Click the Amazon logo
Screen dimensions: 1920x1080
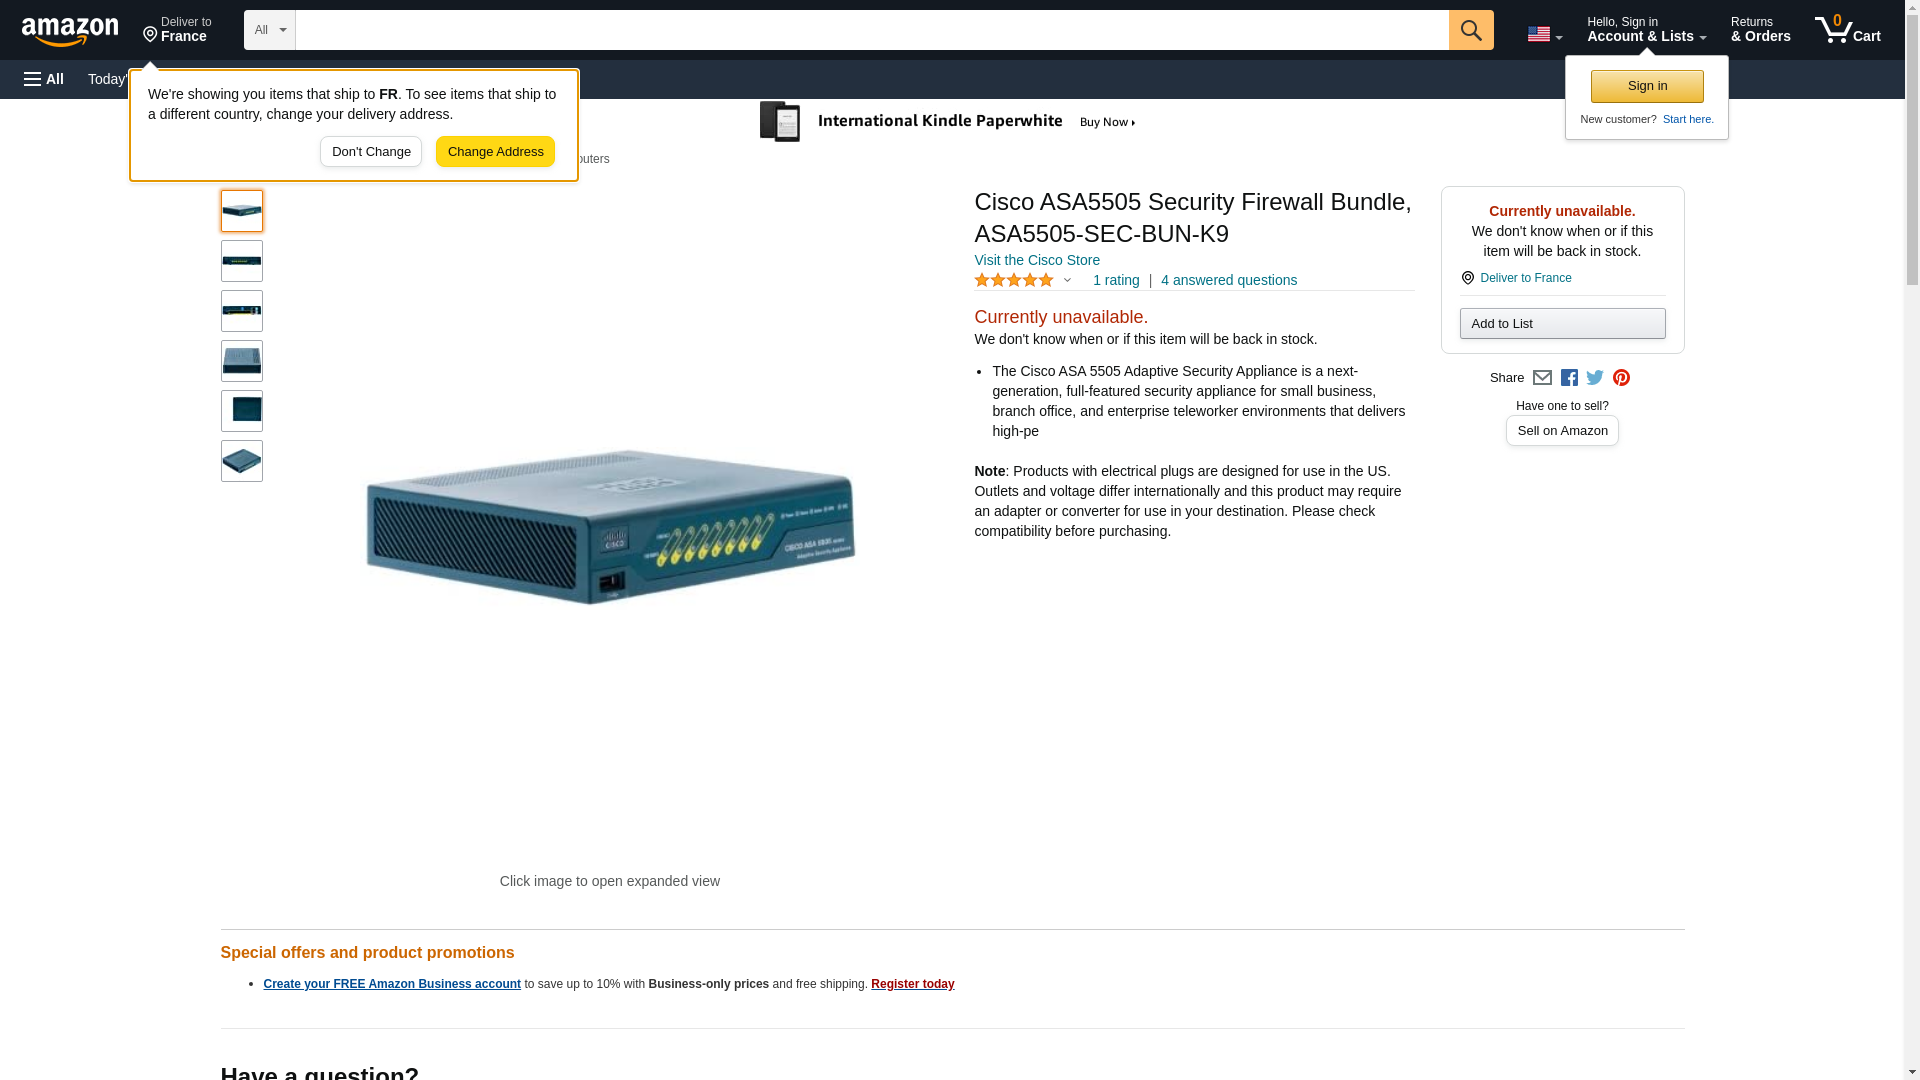tap(70, 31)
